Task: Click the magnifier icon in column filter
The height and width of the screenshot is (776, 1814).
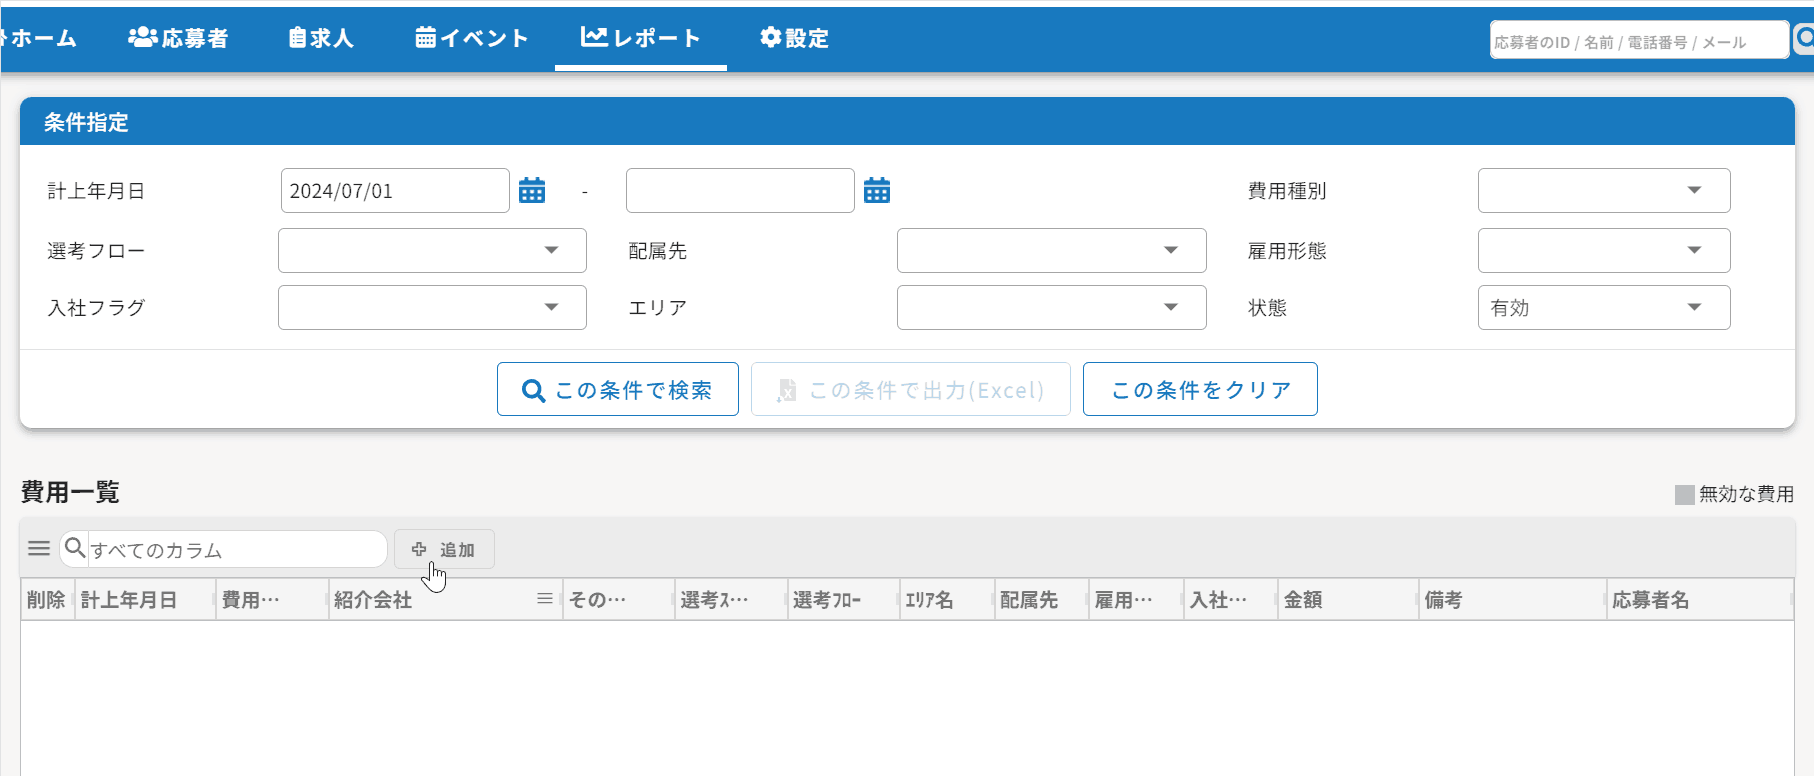Action: 75,548
